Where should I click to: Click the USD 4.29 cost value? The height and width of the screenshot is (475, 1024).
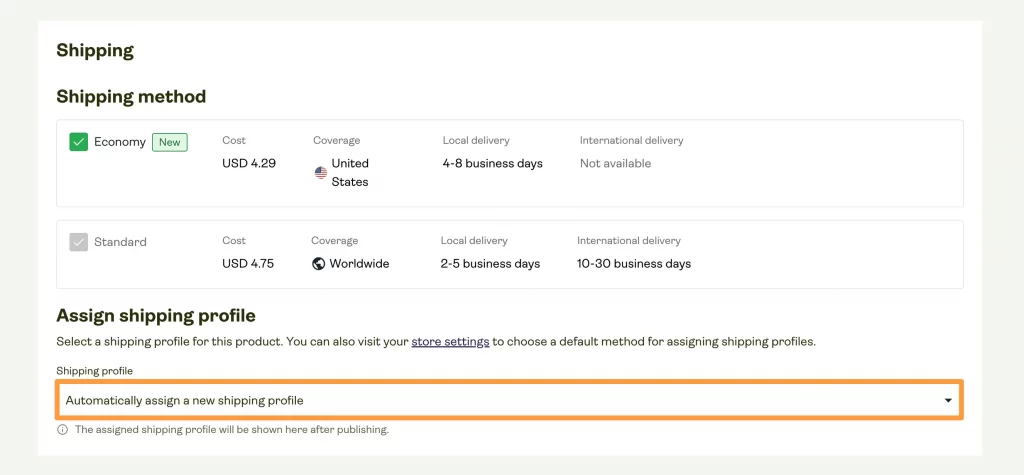(249, 163)
